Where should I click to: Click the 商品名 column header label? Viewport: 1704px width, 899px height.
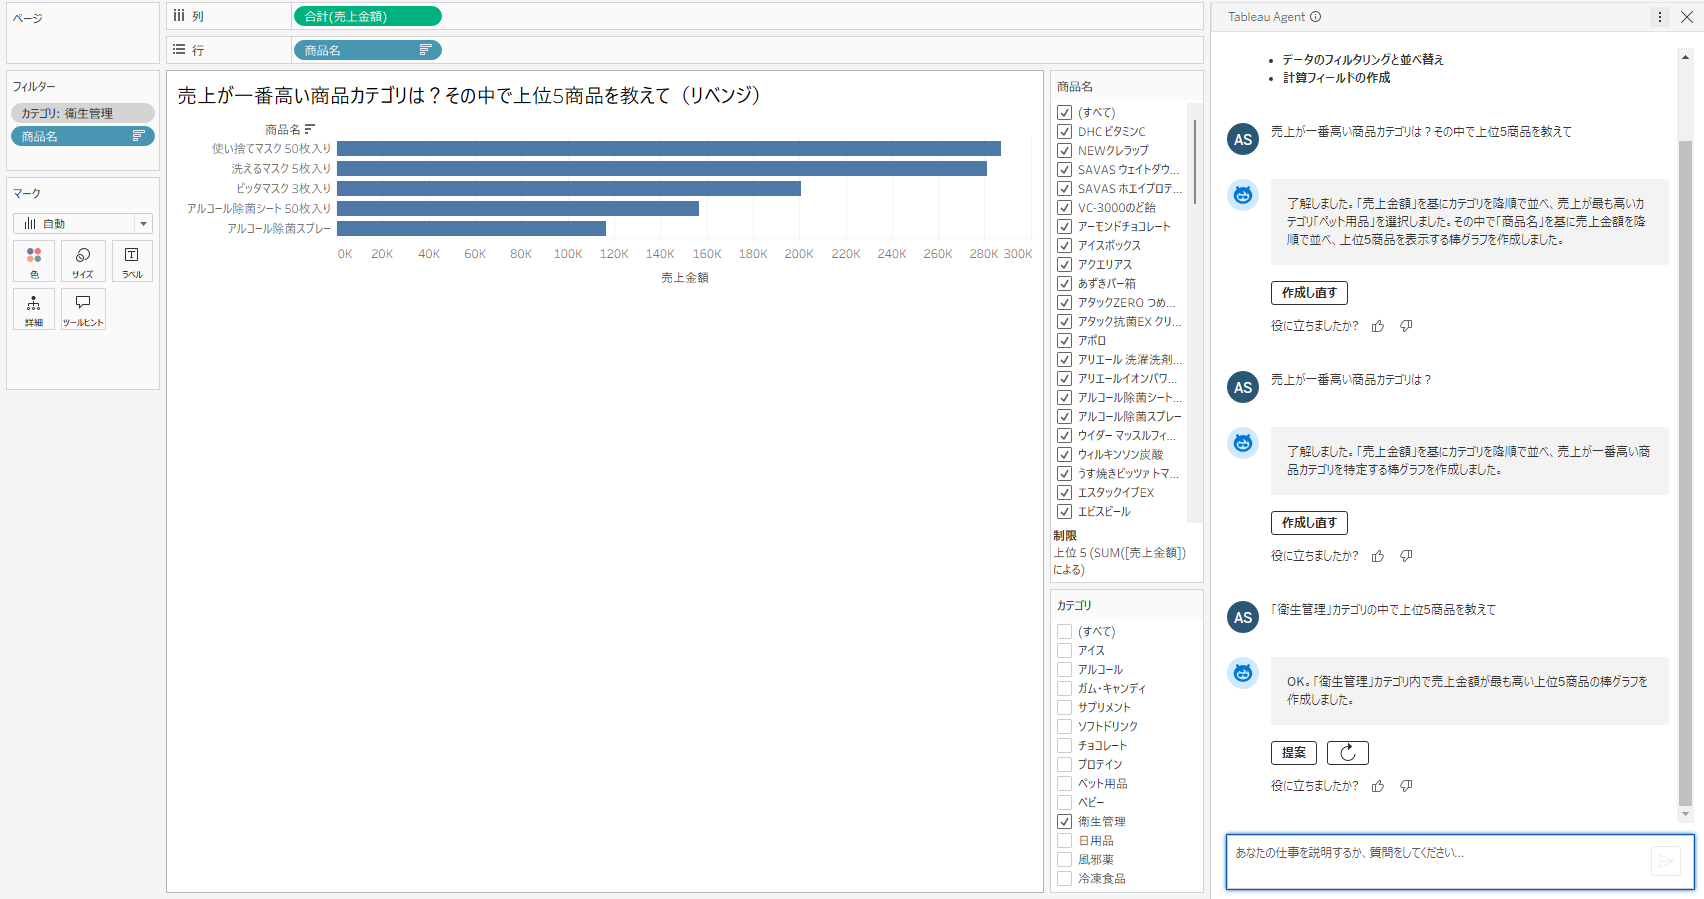283,130
